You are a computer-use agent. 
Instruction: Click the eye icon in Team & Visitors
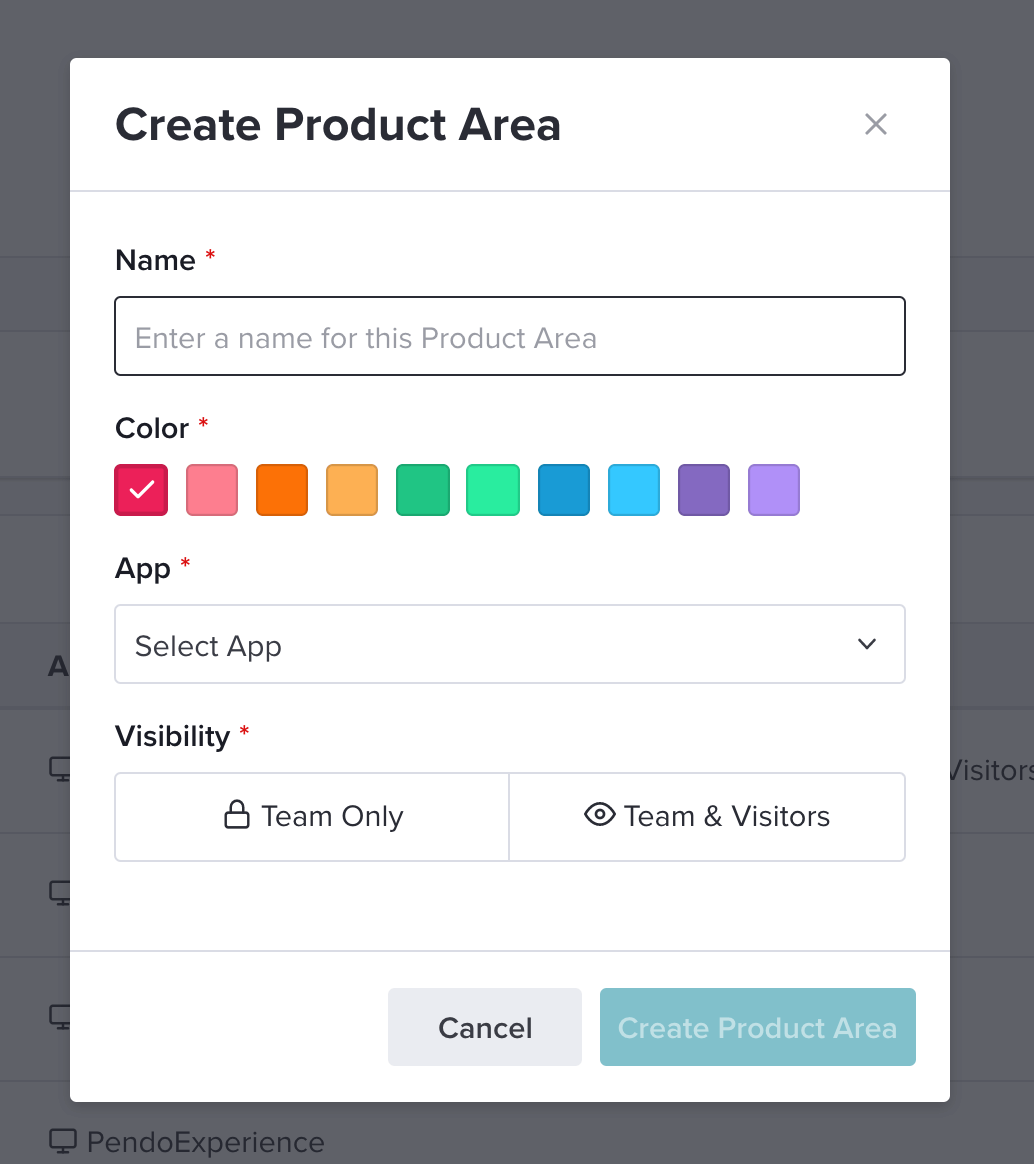pyautogui.click(x=600, y=814)
